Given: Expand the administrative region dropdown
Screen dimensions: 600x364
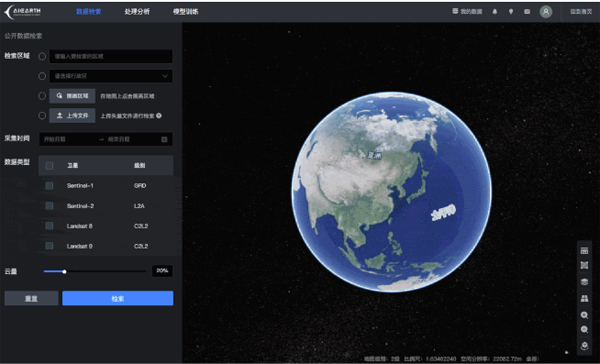Looking at the screenshot, I should 111,76.
